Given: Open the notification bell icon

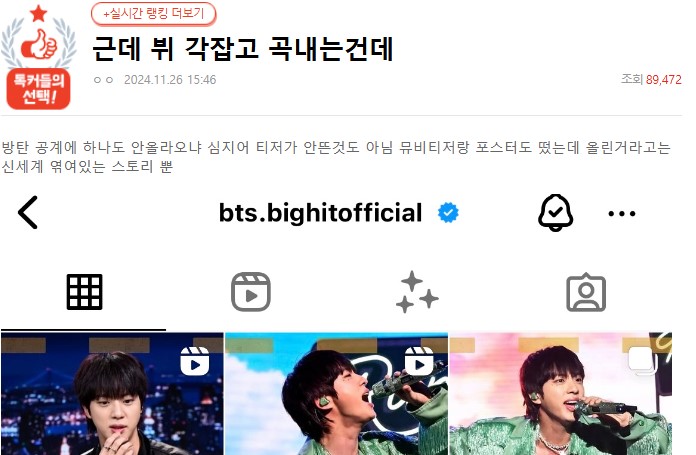Looking at the screenshot, I should 555,213.
